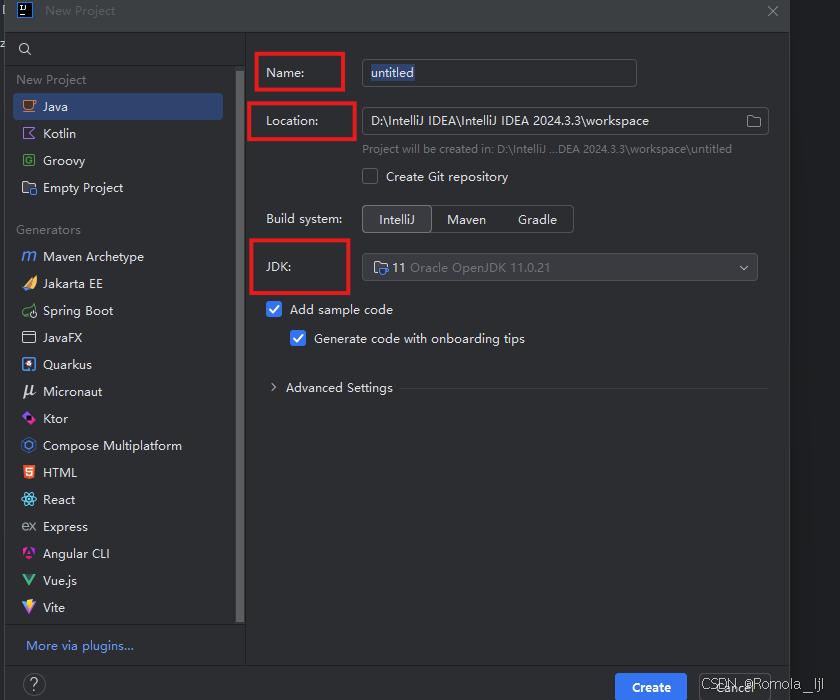Switch build system to Maven

tap(466, 219)
